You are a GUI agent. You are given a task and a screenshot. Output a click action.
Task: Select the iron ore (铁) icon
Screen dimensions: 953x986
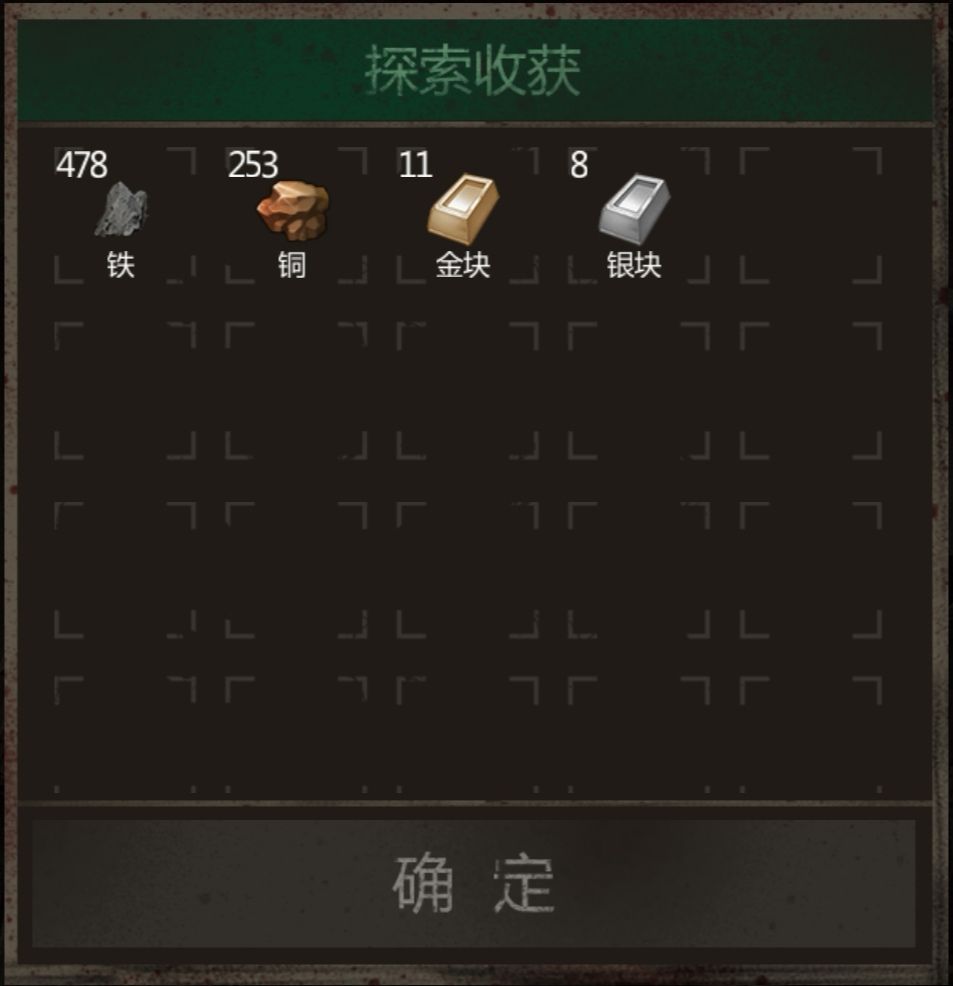click(x=121, y=209)
